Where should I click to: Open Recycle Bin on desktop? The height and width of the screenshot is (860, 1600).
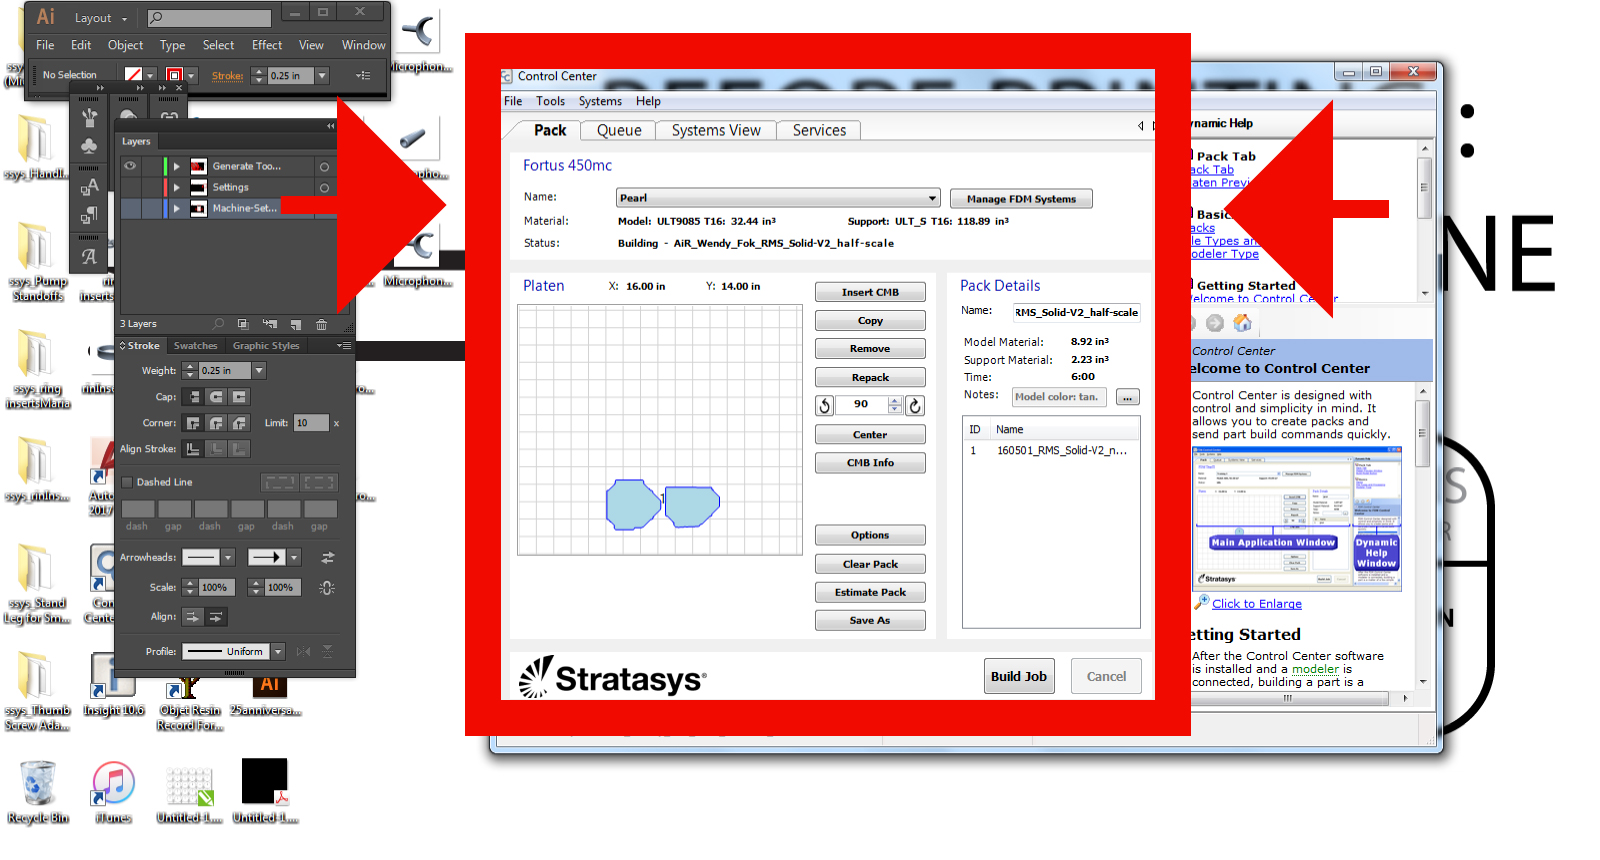coord(38,792)
